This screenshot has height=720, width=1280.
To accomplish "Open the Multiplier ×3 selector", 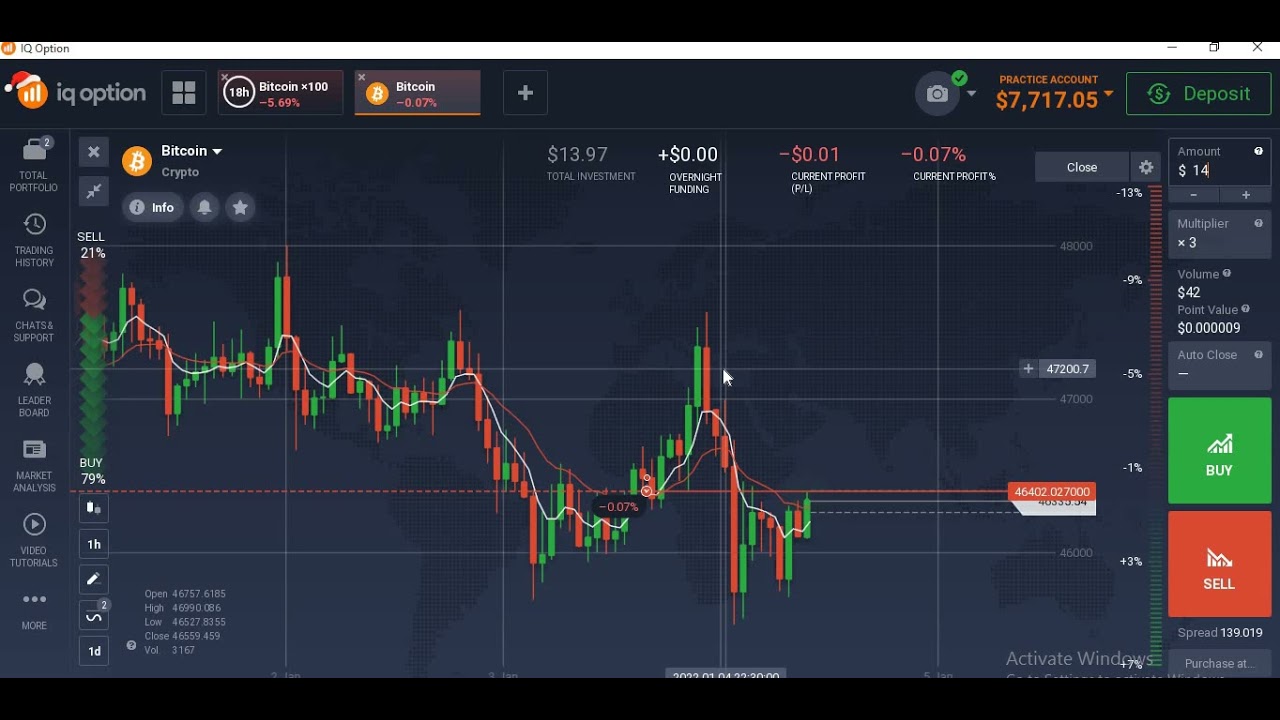I will [x=1219, y=234].
